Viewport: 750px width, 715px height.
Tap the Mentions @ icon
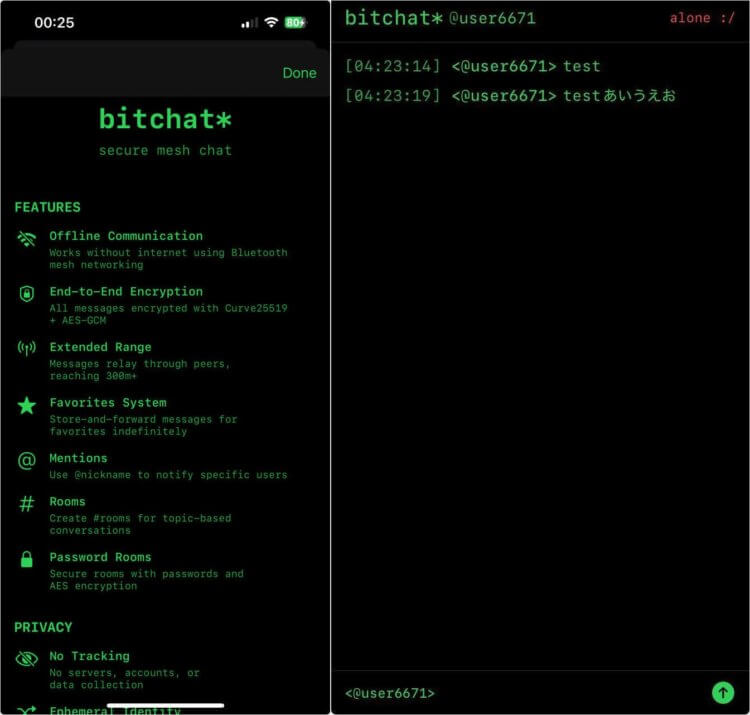pyautogui.click(x=27, y=461)
